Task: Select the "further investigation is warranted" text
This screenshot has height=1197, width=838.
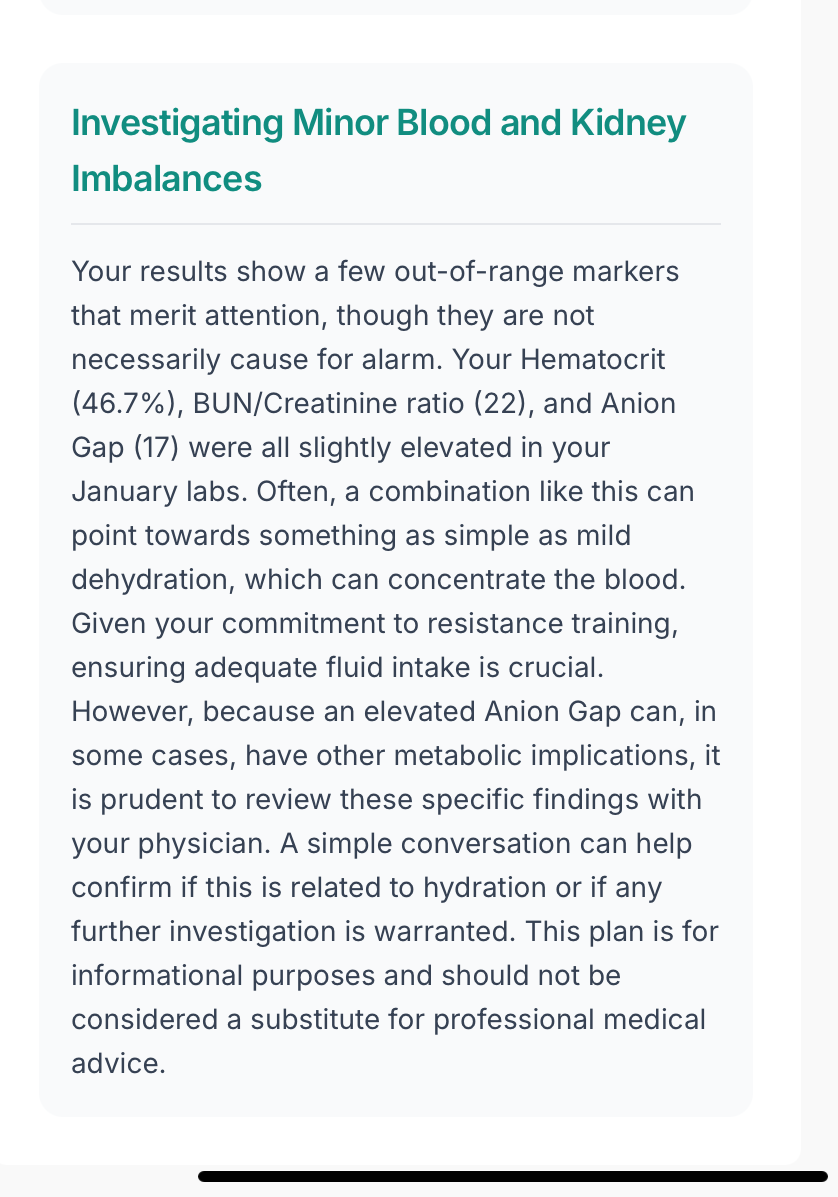Action: 284,931
